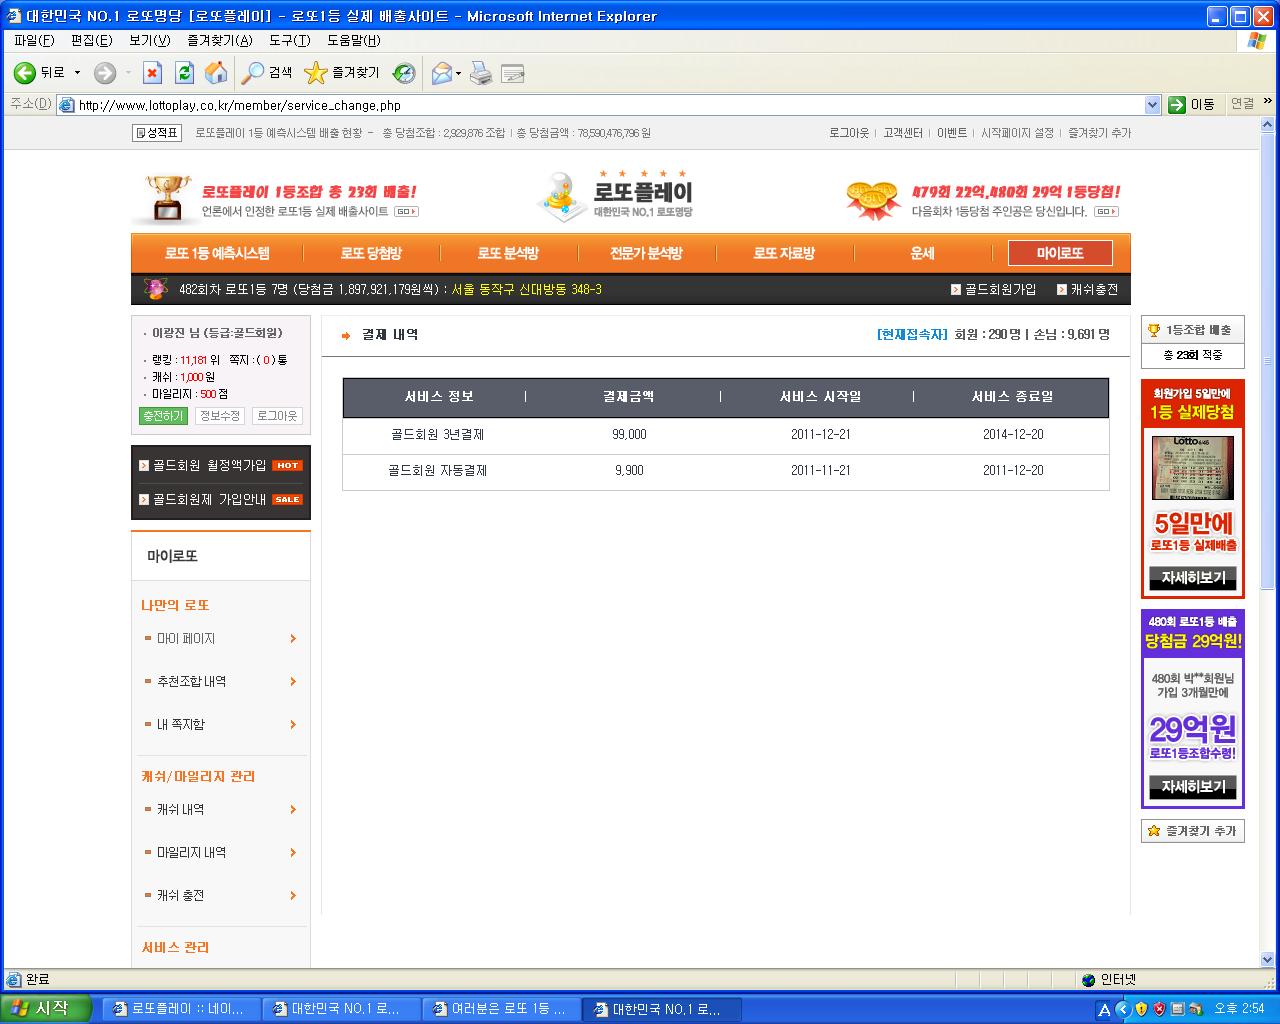Open the Back button history dropdown arrow
The width and height of the screenshot is (1280, 1024).
[77, 73]
